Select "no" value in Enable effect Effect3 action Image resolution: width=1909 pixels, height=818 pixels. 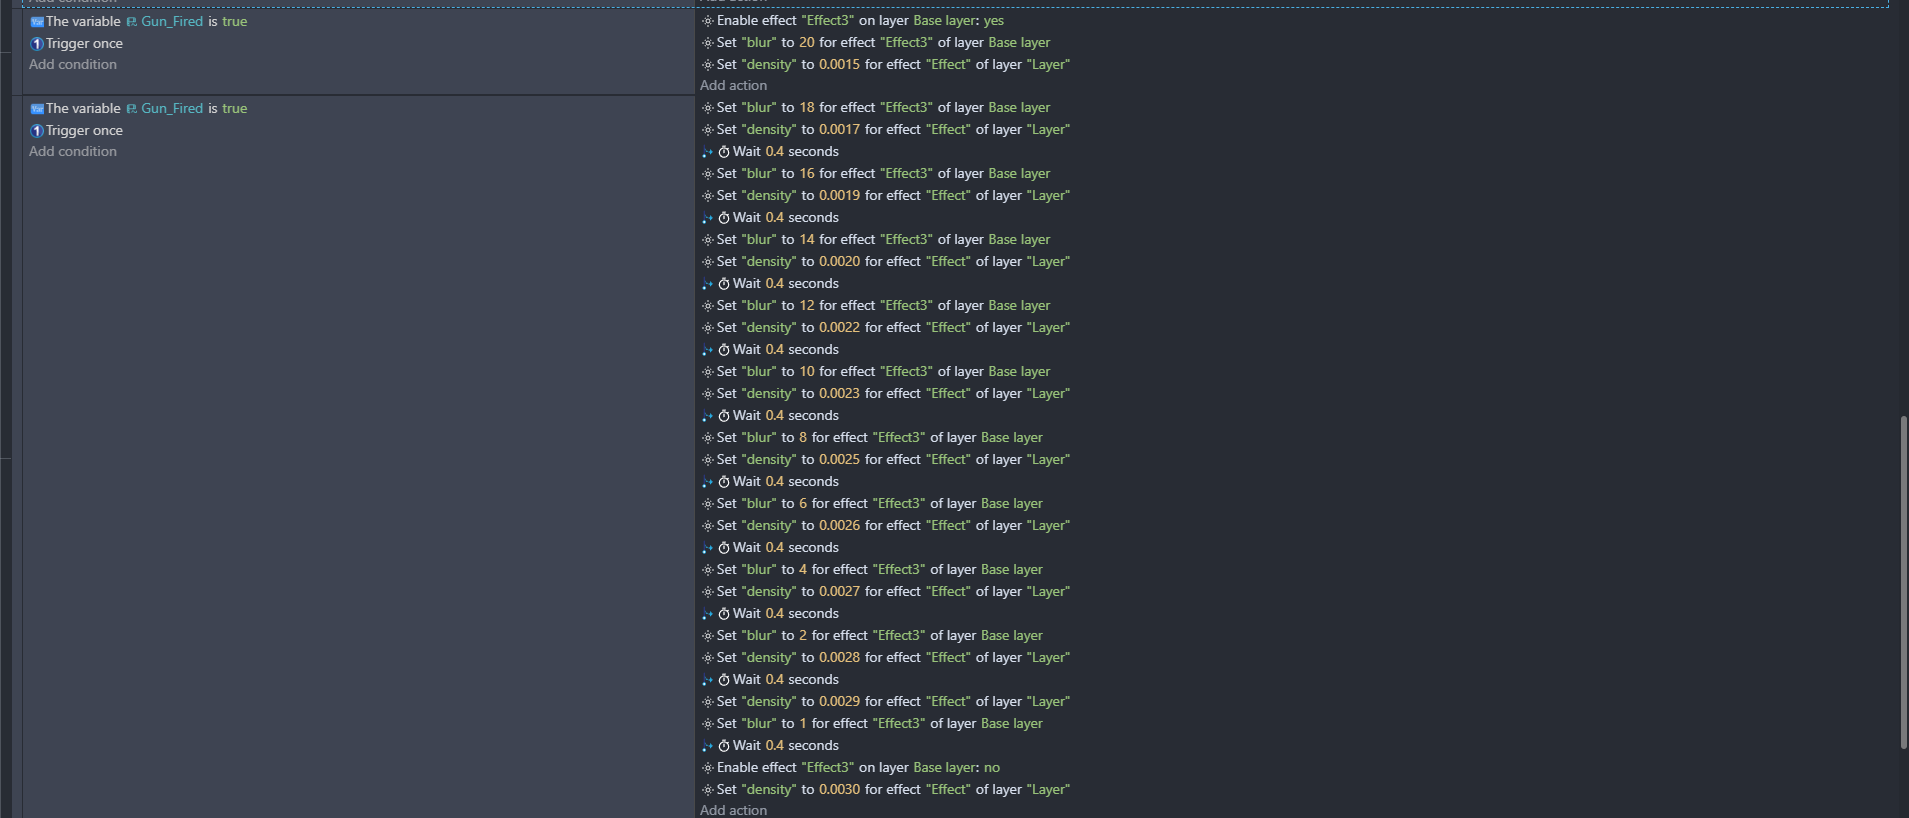tap(992, 768)
